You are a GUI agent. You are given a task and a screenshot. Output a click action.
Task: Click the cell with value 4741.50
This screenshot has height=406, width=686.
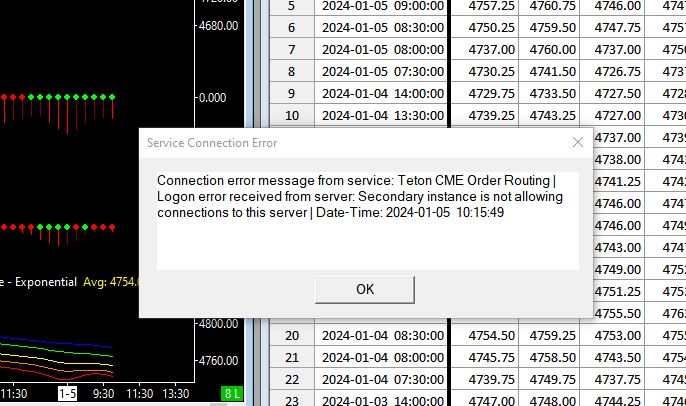[550, 71]
